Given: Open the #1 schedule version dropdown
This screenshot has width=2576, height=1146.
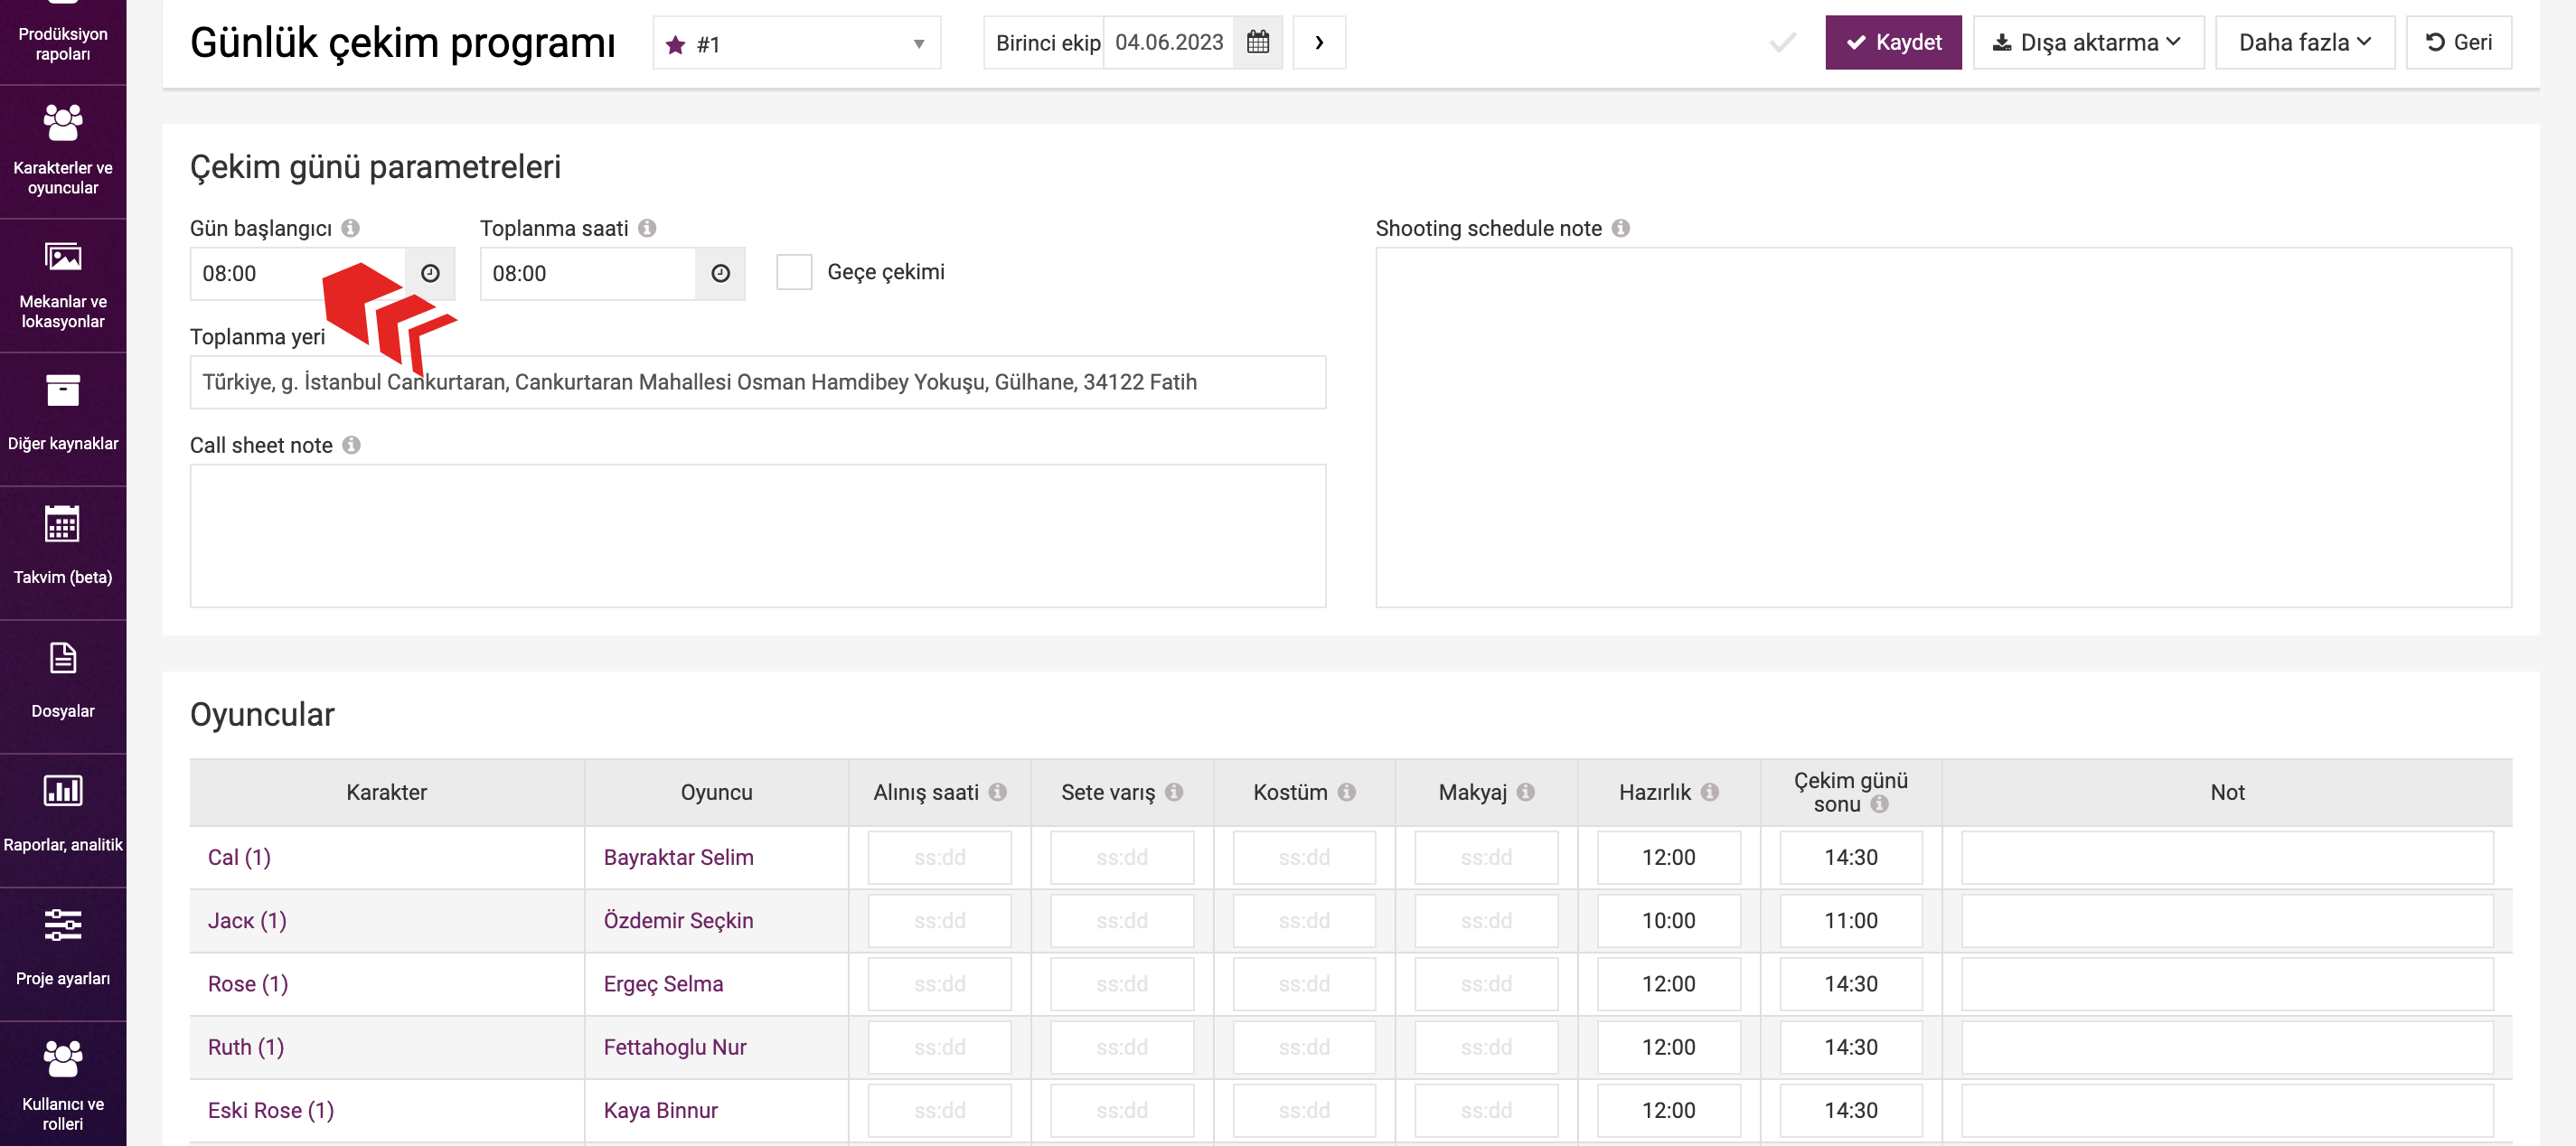Looking at the screenshot, I should tap(797, 43).
